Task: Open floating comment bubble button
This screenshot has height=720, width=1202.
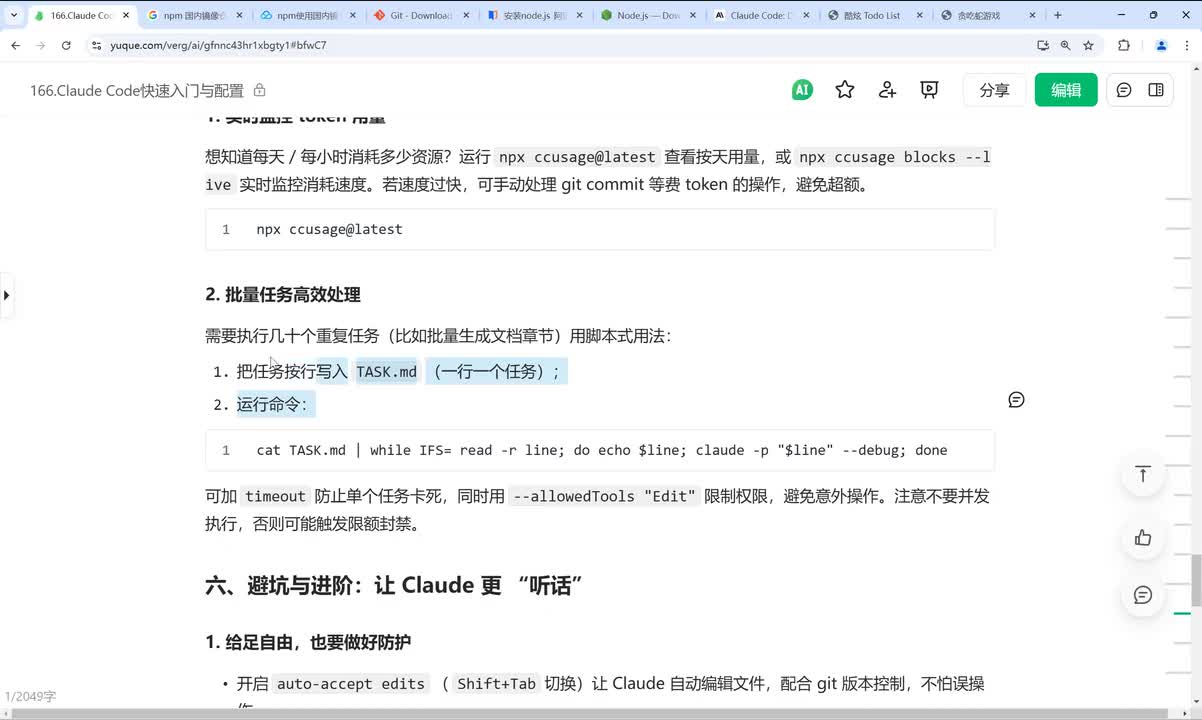Action: pos(1143,595)
